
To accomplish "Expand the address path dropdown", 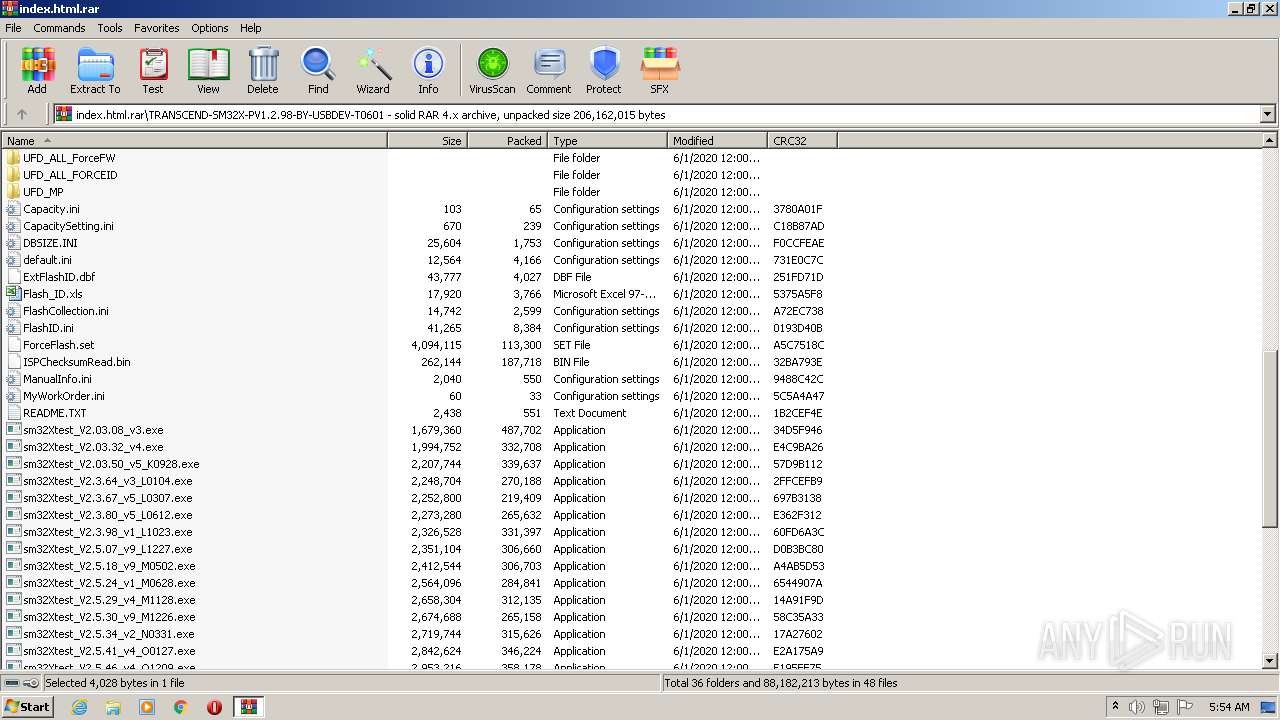I will click(x=1267, y=114).
